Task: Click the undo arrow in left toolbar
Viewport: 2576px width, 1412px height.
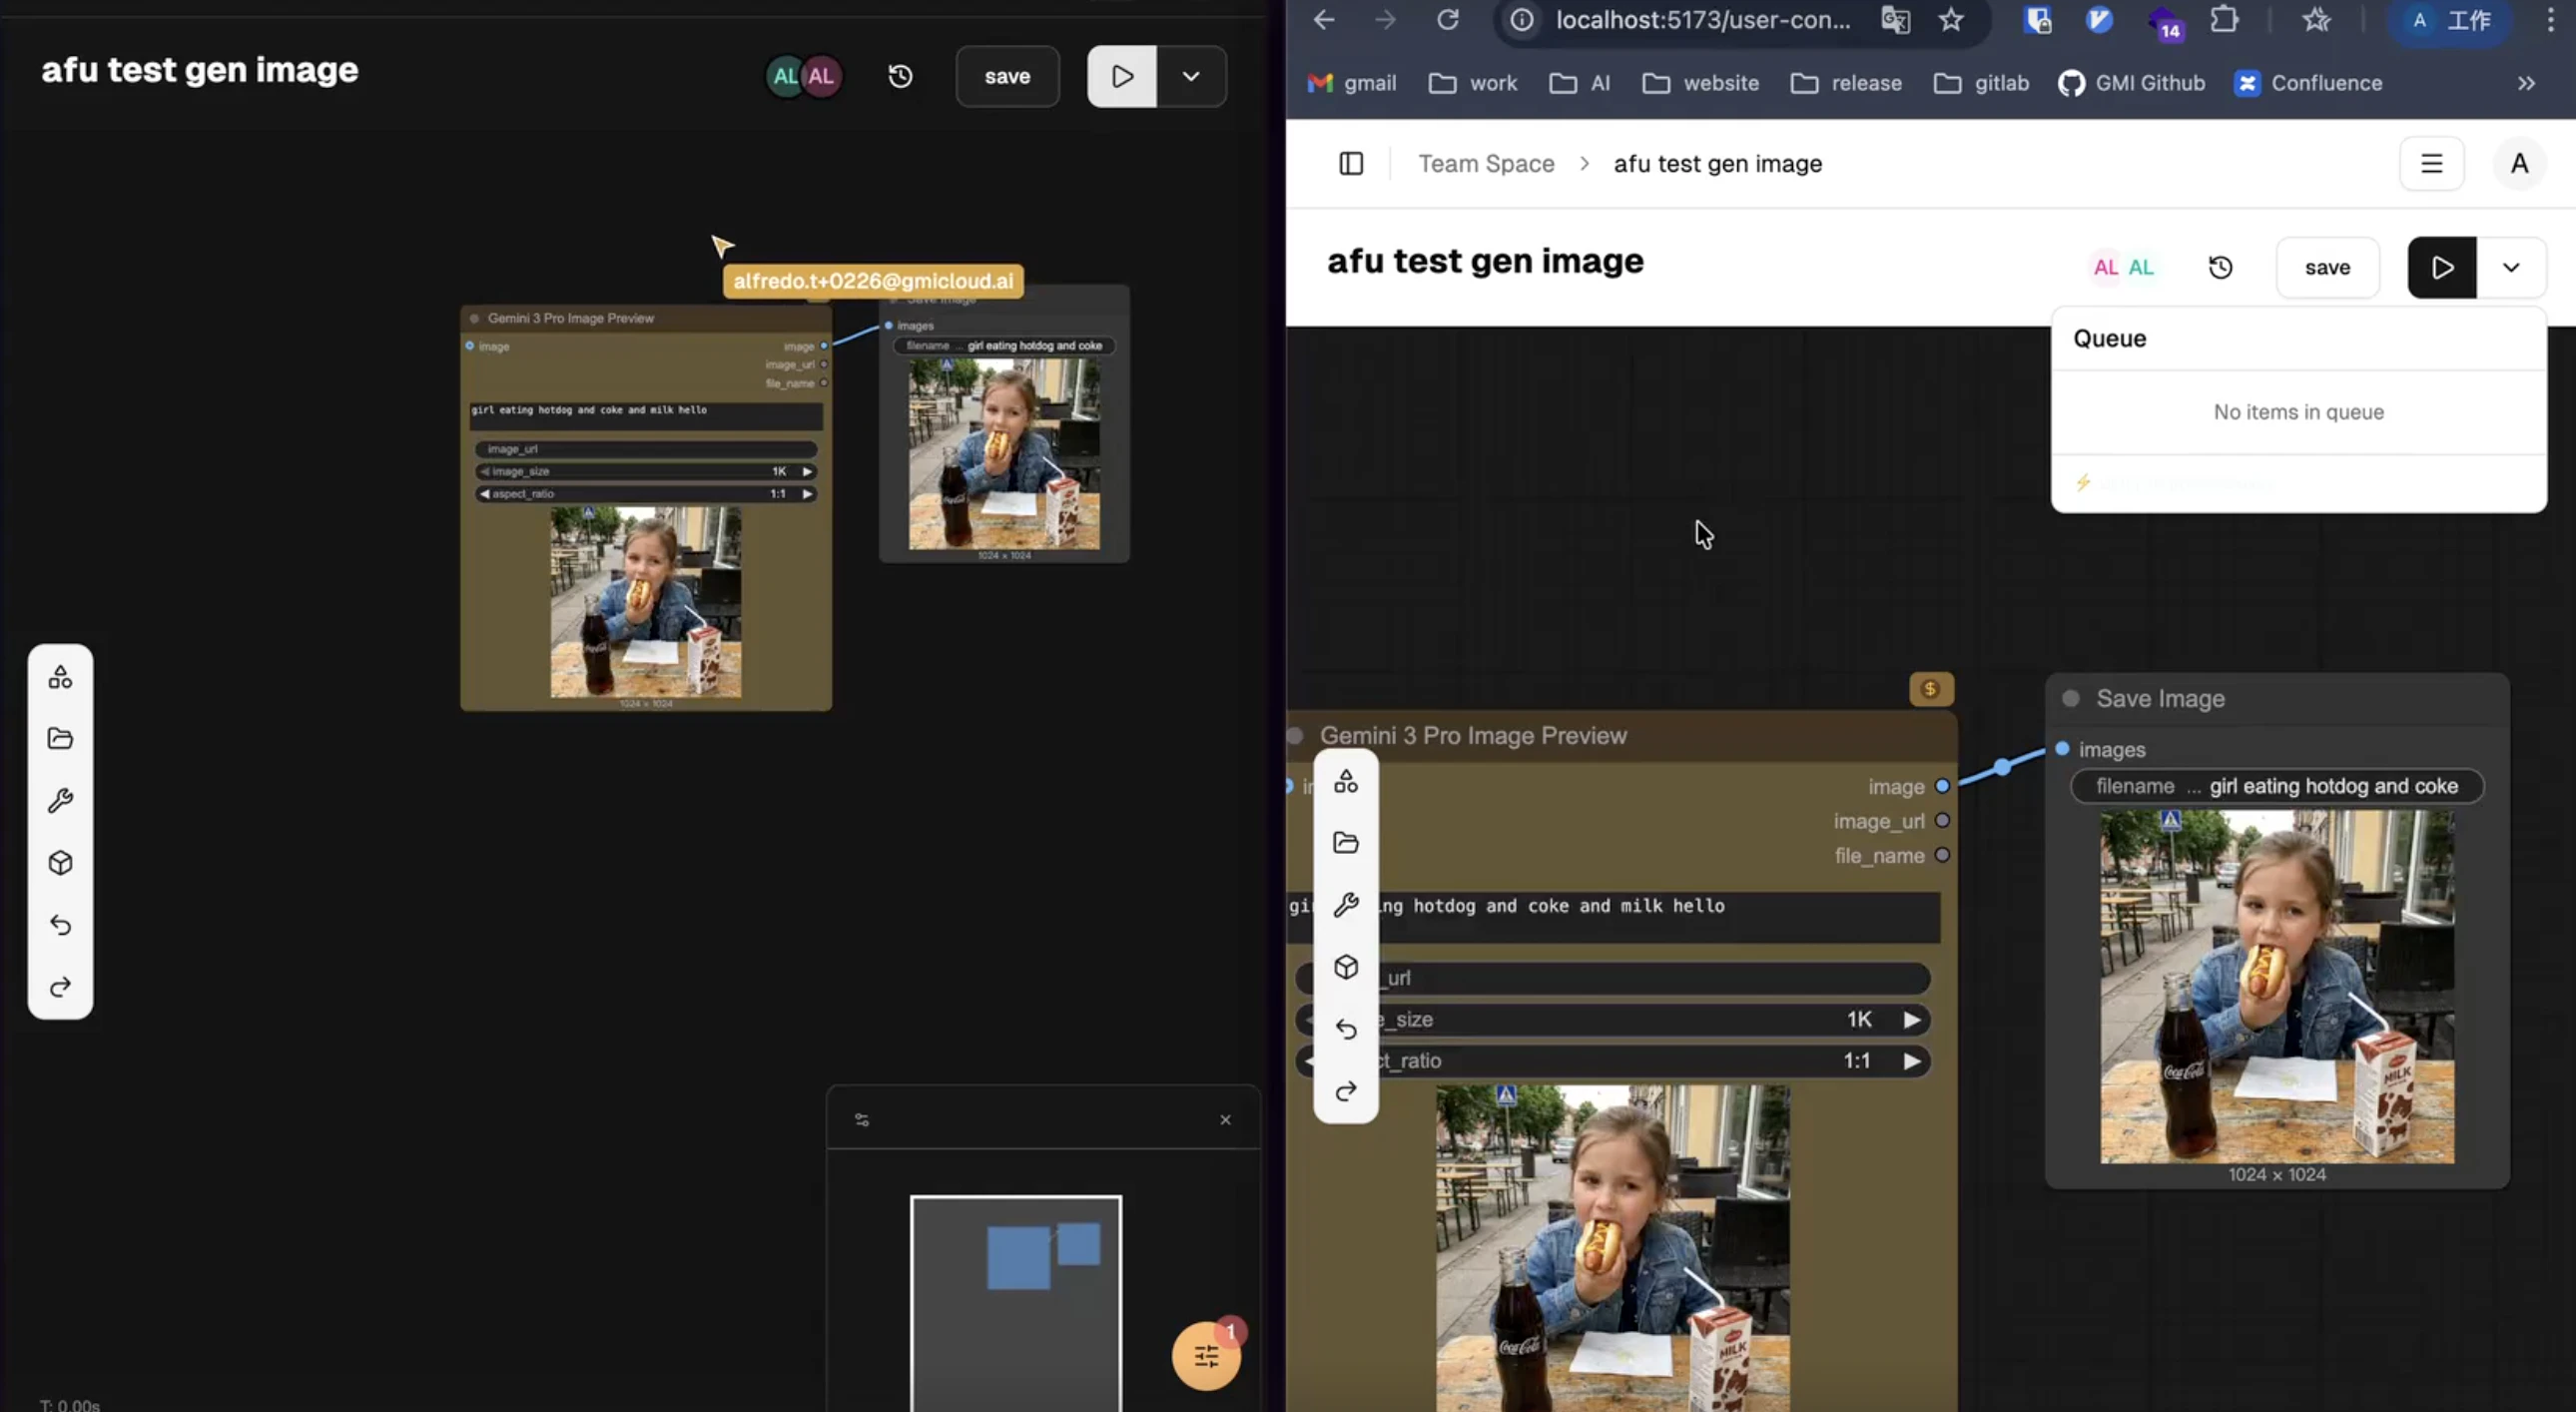Action: point(60,925)
